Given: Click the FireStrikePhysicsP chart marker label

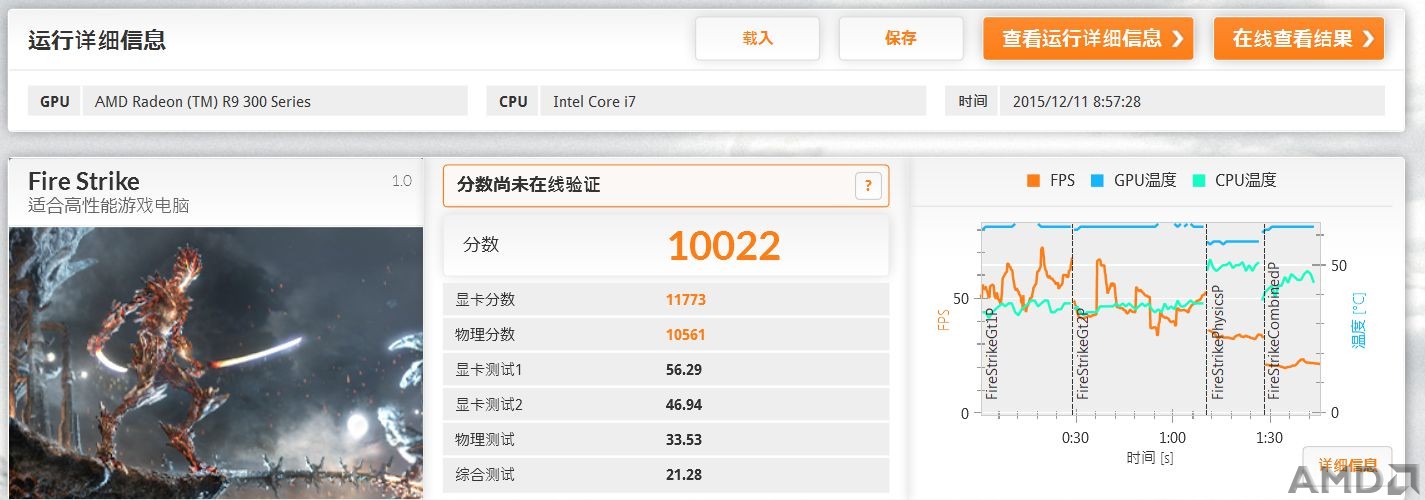Looking at the screenshot, I should tap(1217, 343).
